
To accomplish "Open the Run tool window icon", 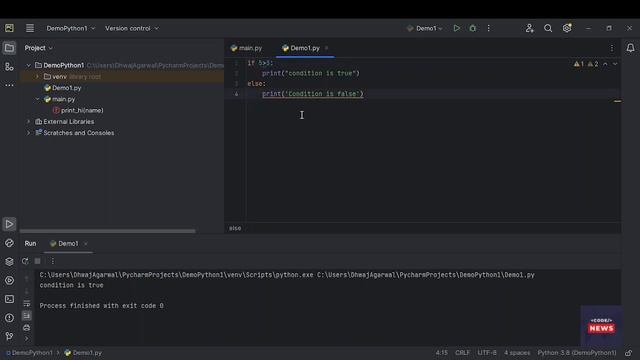I will pos(9,224).
